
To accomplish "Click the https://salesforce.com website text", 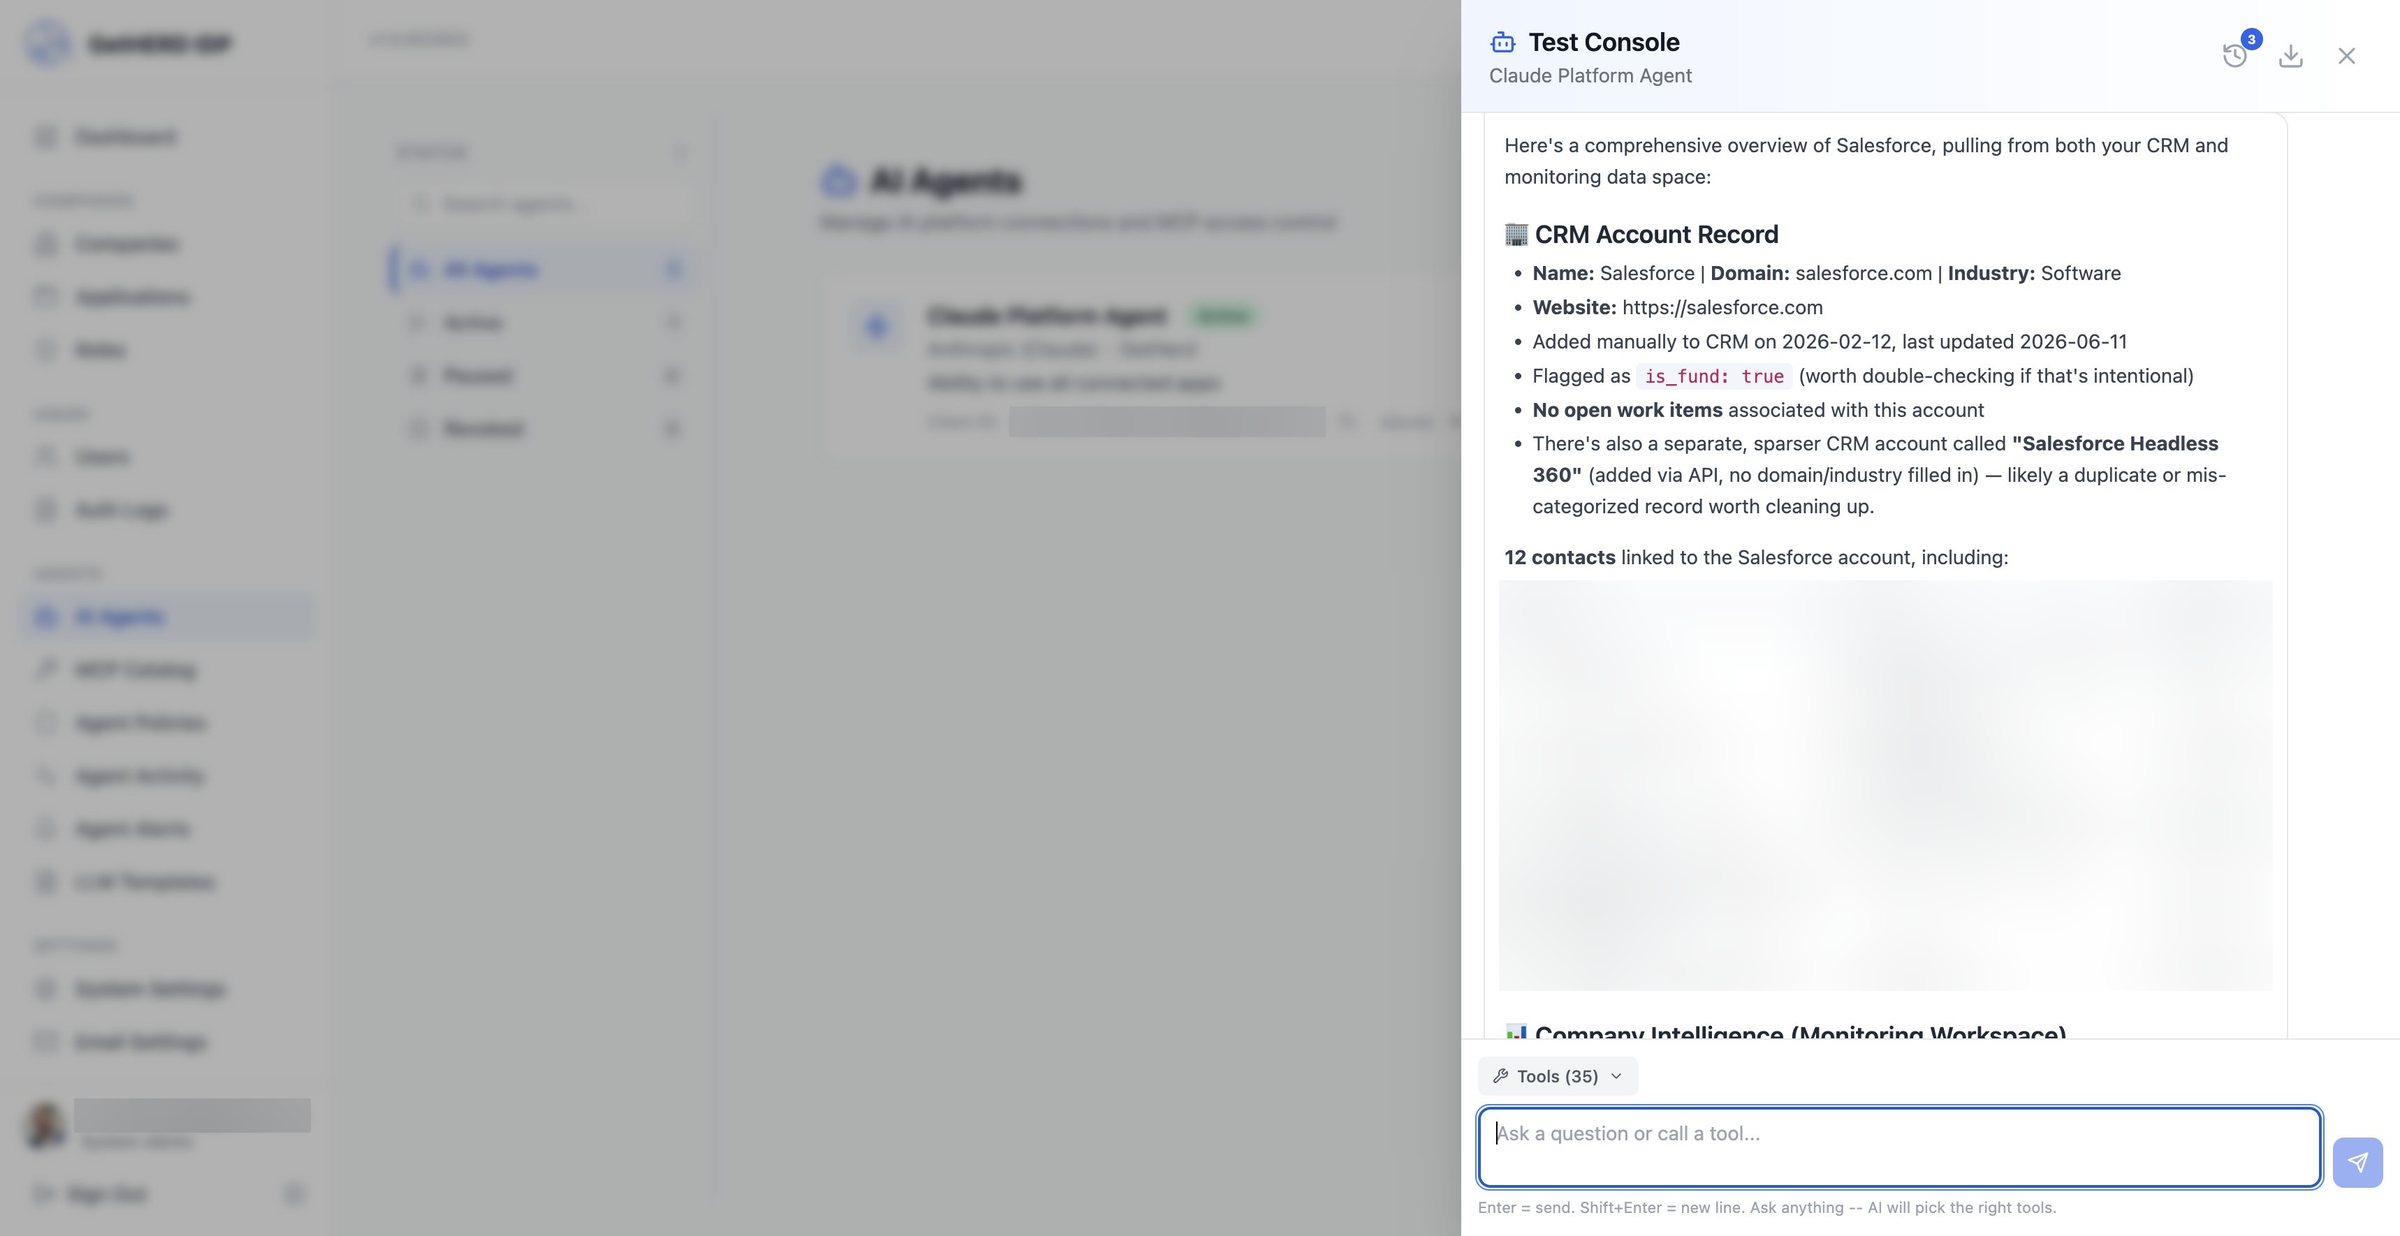I will coord(1722,308).
